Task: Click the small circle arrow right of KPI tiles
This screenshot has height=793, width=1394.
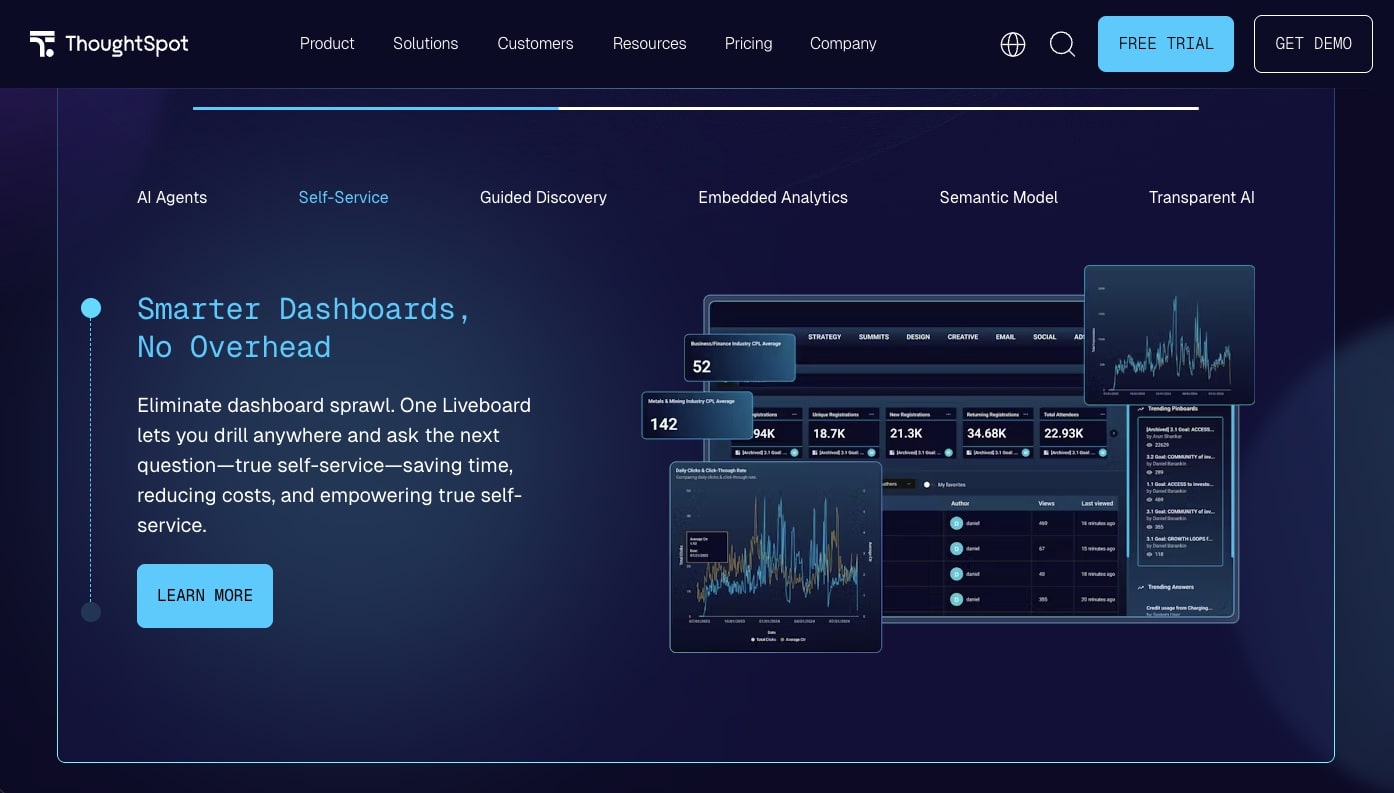Action: pyautogui.click(x=1114, y=433)
